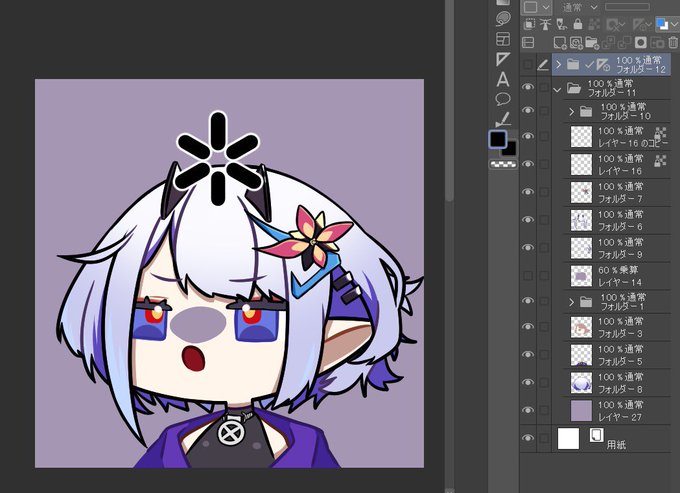Click the lock transparent pixels icon

[x=594, y=24]
